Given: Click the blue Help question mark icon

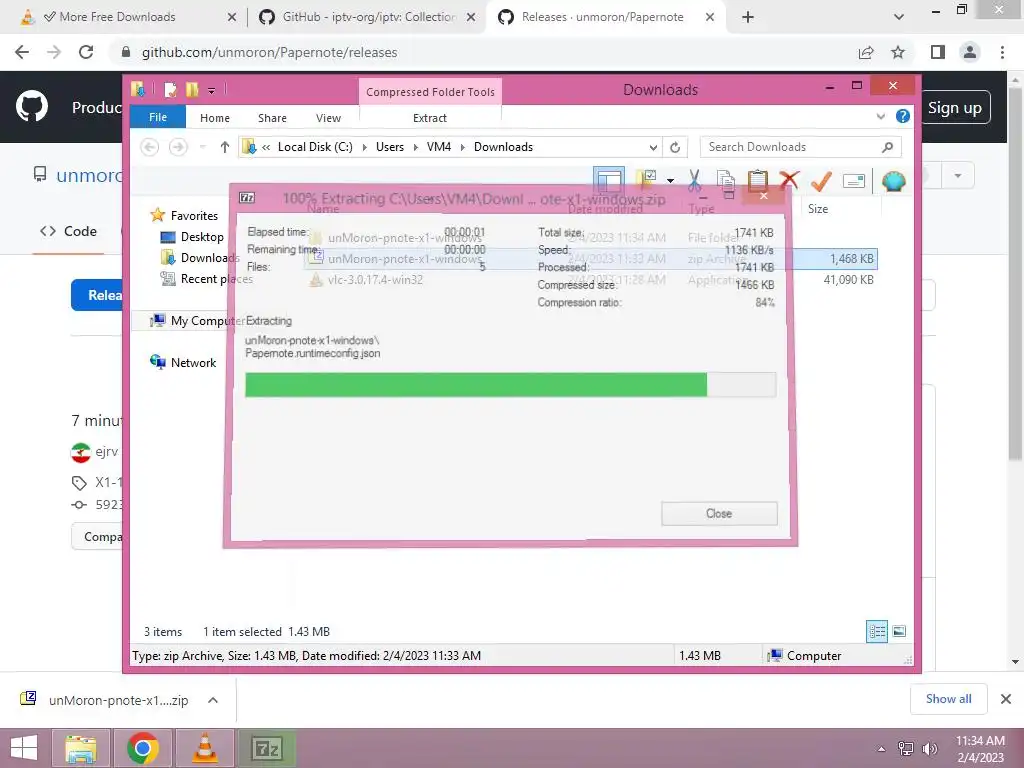Looking at the screenshot, I should [x=903, y=116].
